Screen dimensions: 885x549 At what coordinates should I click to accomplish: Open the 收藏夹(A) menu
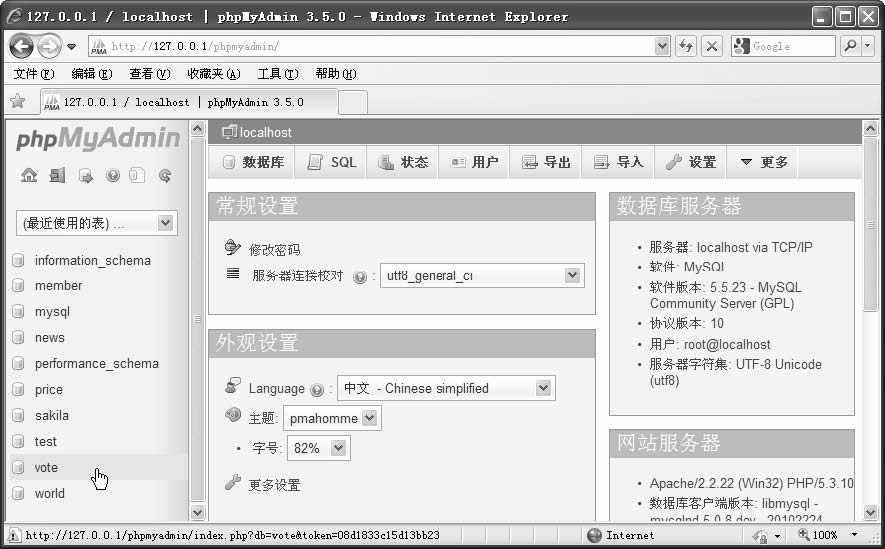point(213,74)
